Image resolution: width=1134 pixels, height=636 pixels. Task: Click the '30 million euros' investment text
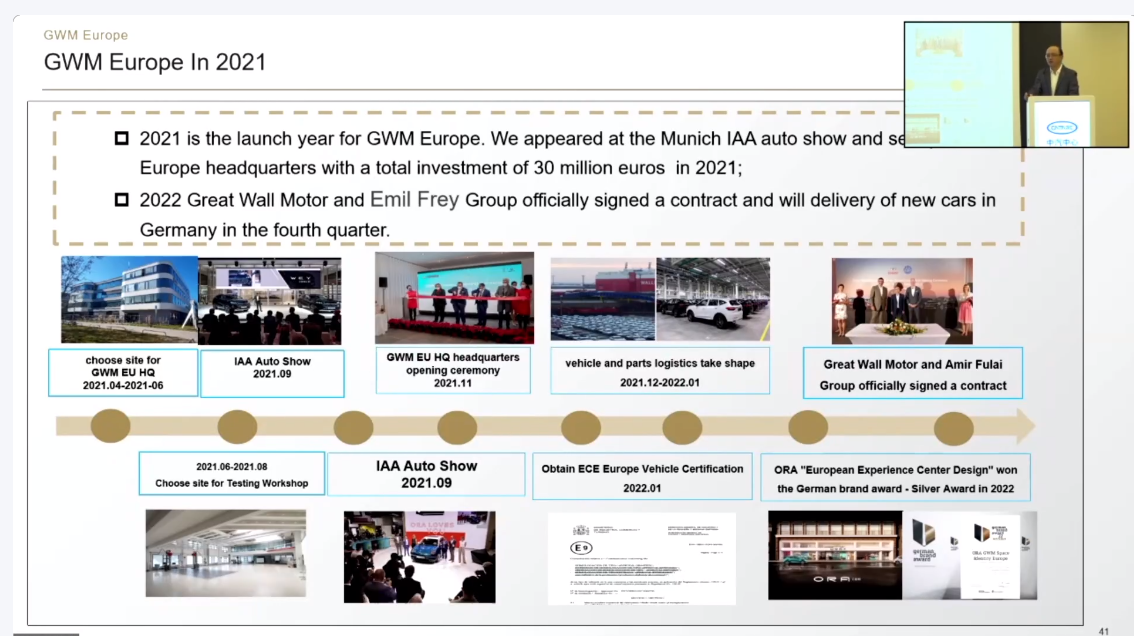(x=599, y=168)
